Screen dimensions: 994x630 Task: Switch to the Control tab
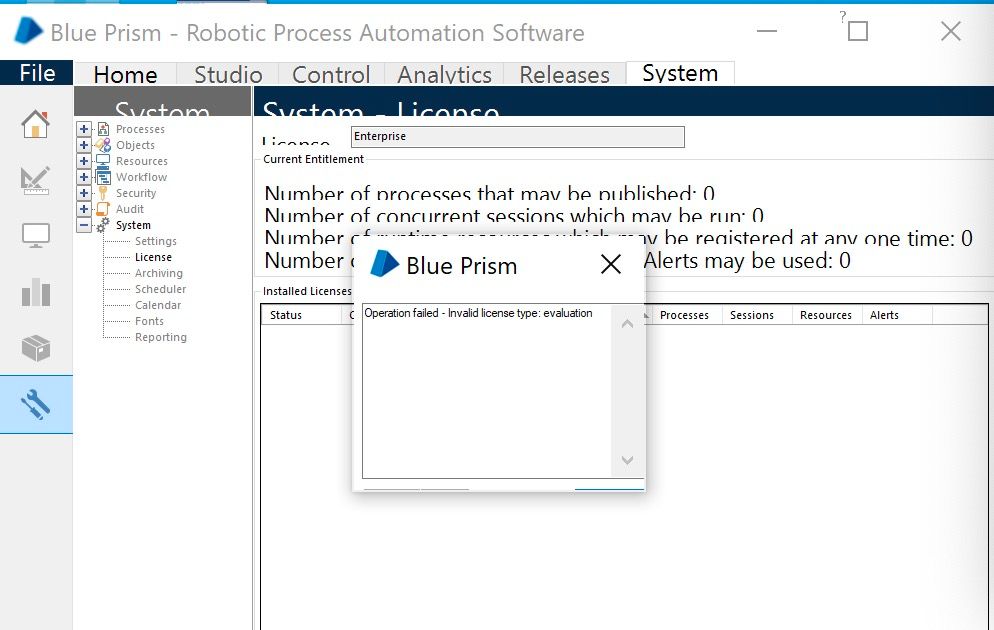coord(331,74)
